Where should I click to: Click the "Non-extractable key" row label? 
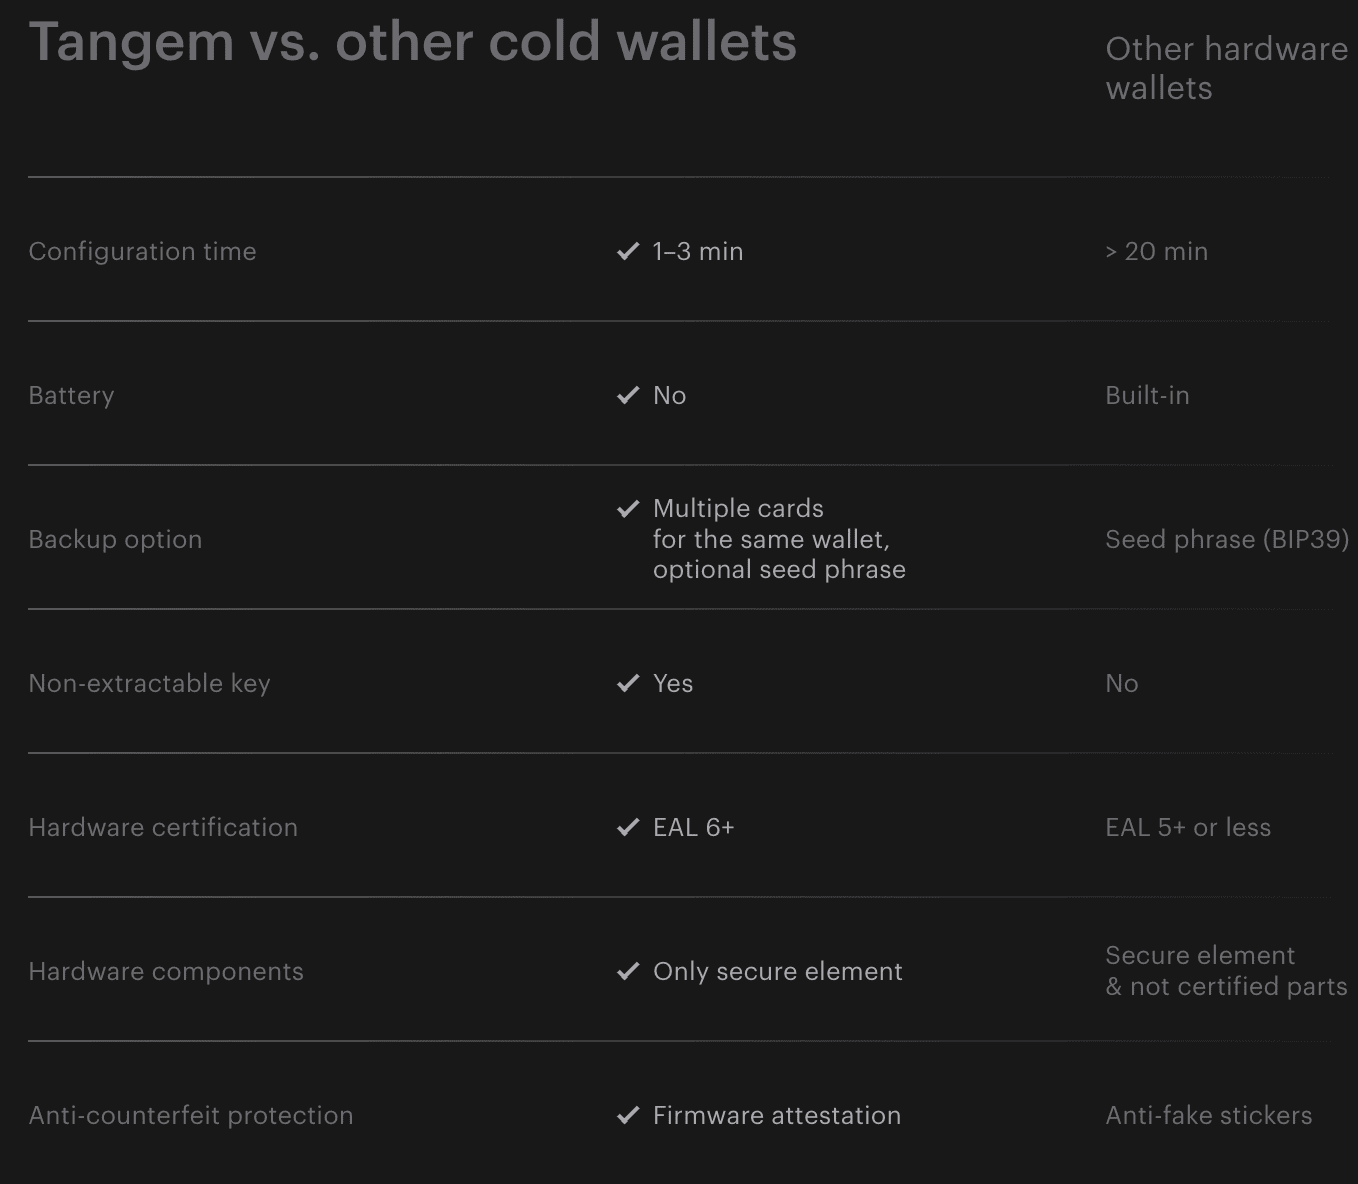point(149,683)
